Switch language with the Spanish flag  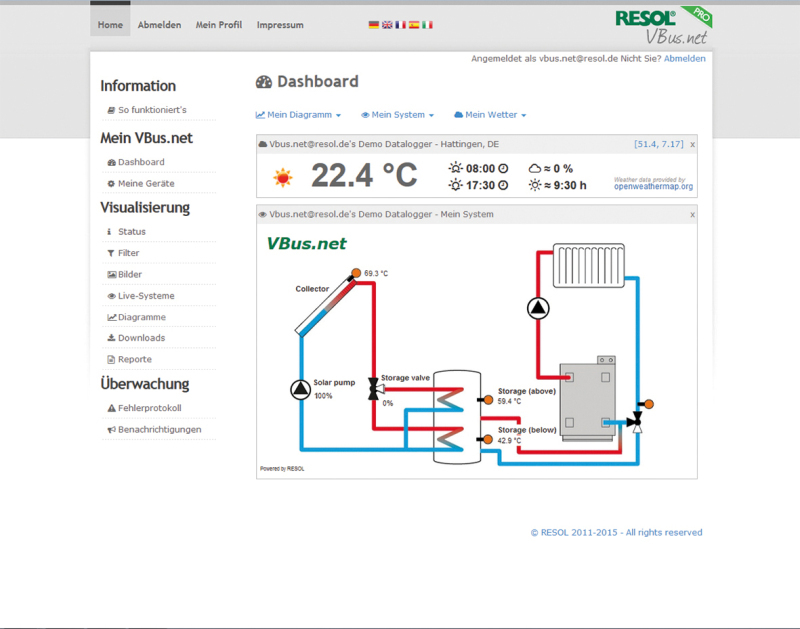tap(414, 24)
